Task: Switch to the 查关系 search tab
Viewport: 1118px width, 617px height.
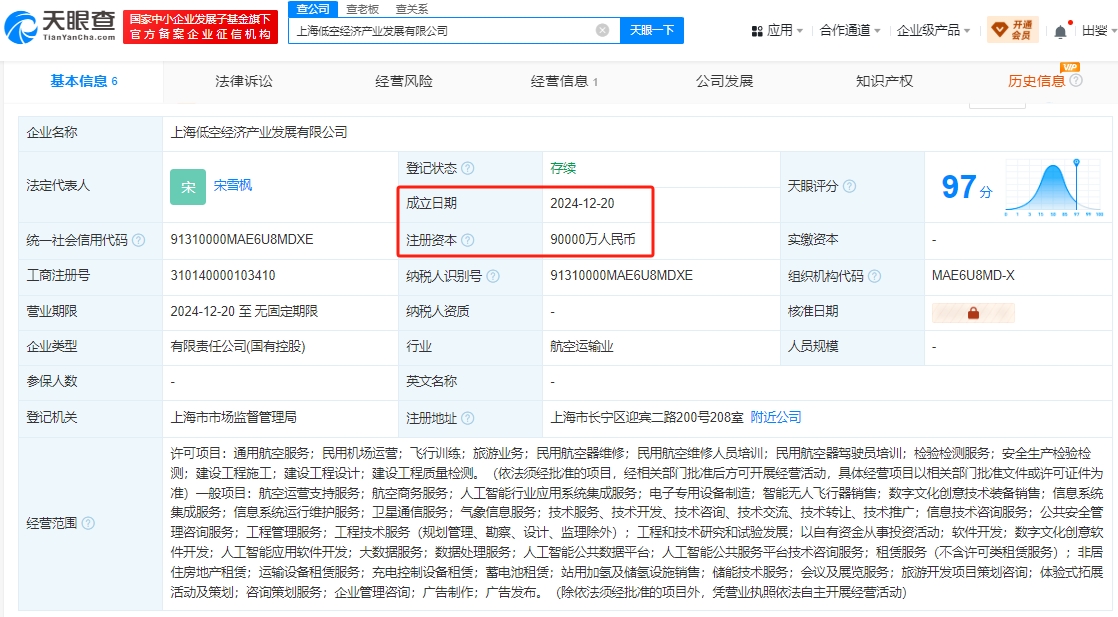Action: [x=411, y=9]
